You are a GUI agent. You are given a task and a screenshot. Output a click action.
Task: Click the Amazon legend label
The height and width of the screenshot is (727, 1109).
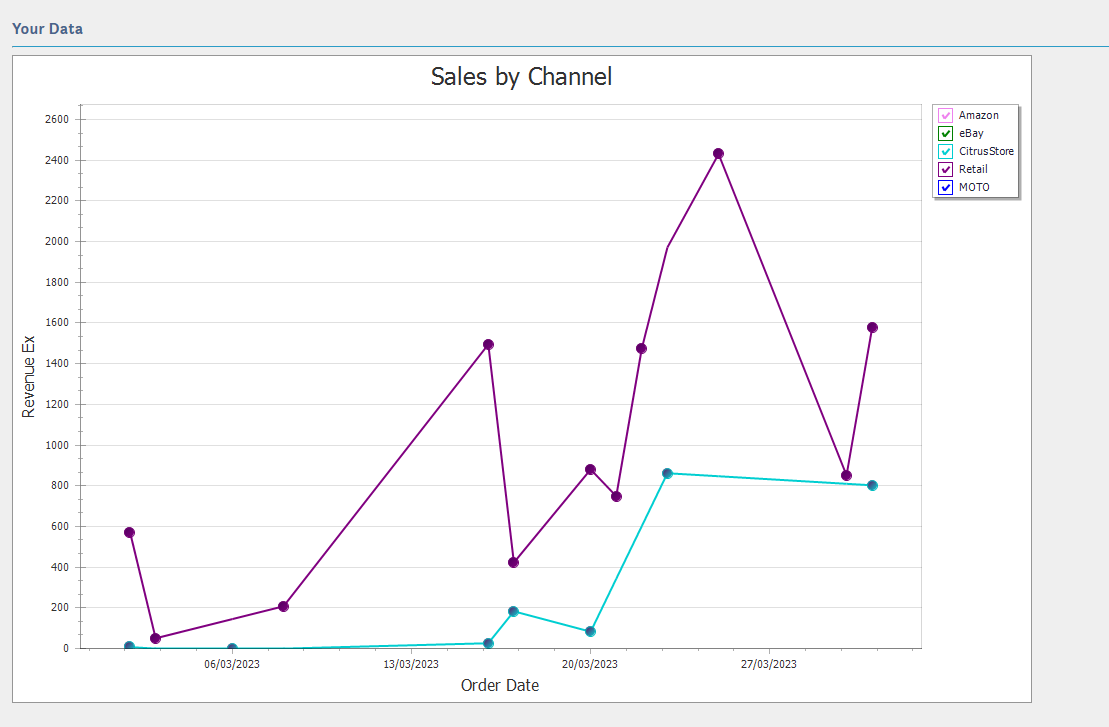978,116
